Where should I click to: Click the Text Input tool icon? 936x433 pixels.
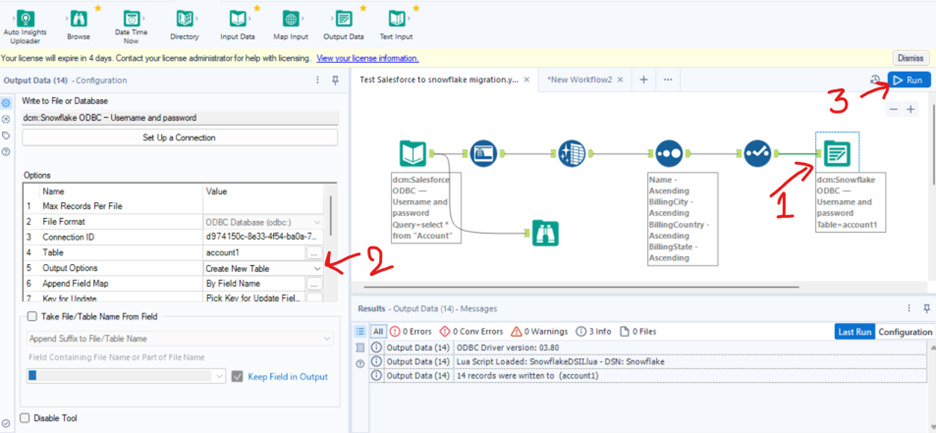(397, 19)
